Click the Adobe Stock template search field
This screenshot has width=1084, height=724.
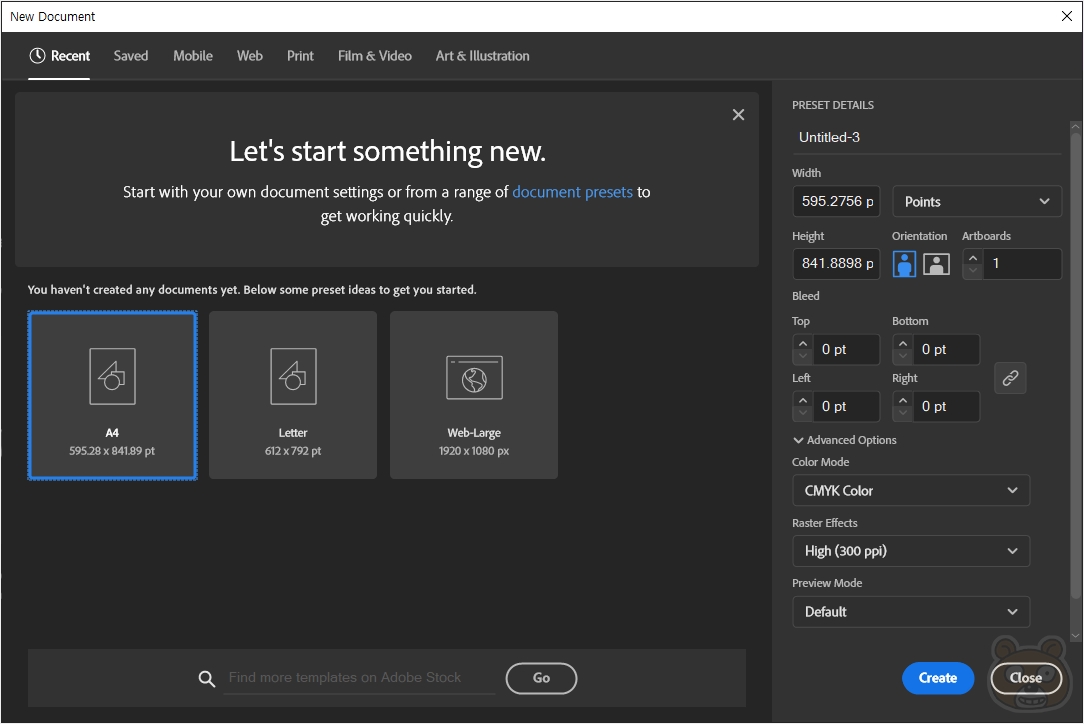359,678
